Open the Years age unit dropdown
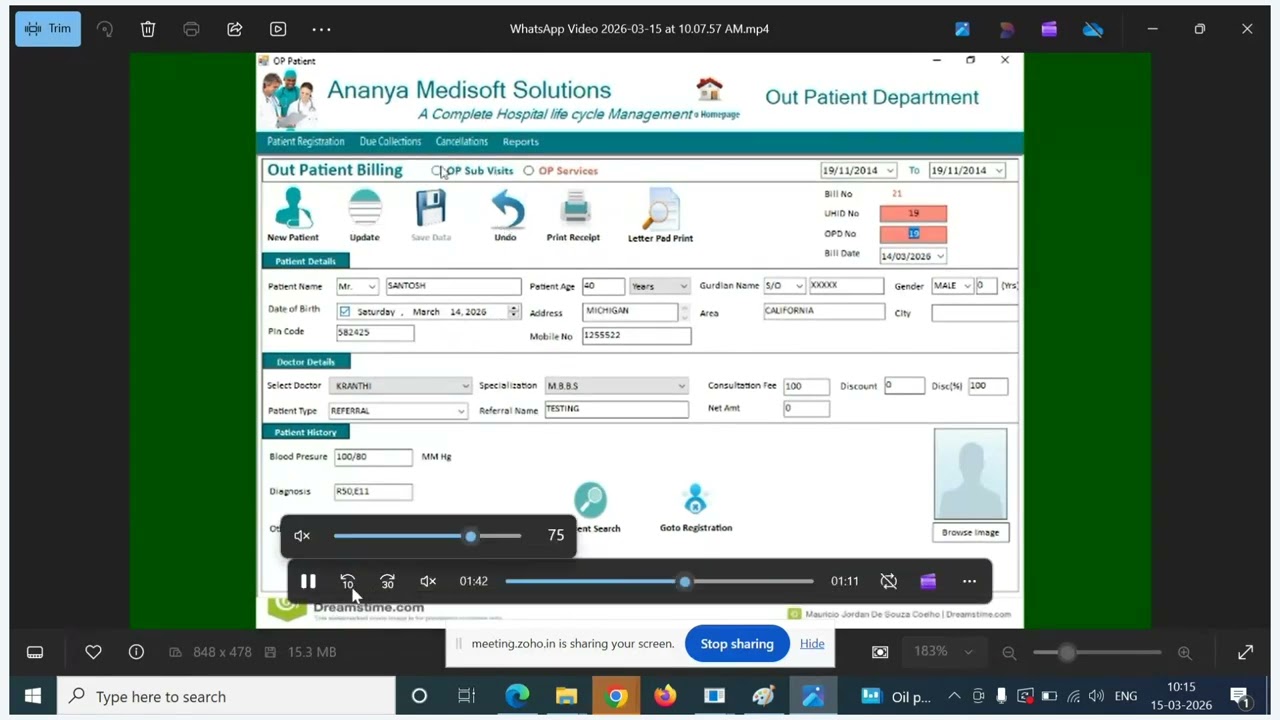This screenshot has width=1280, height=720. point(684,286)
